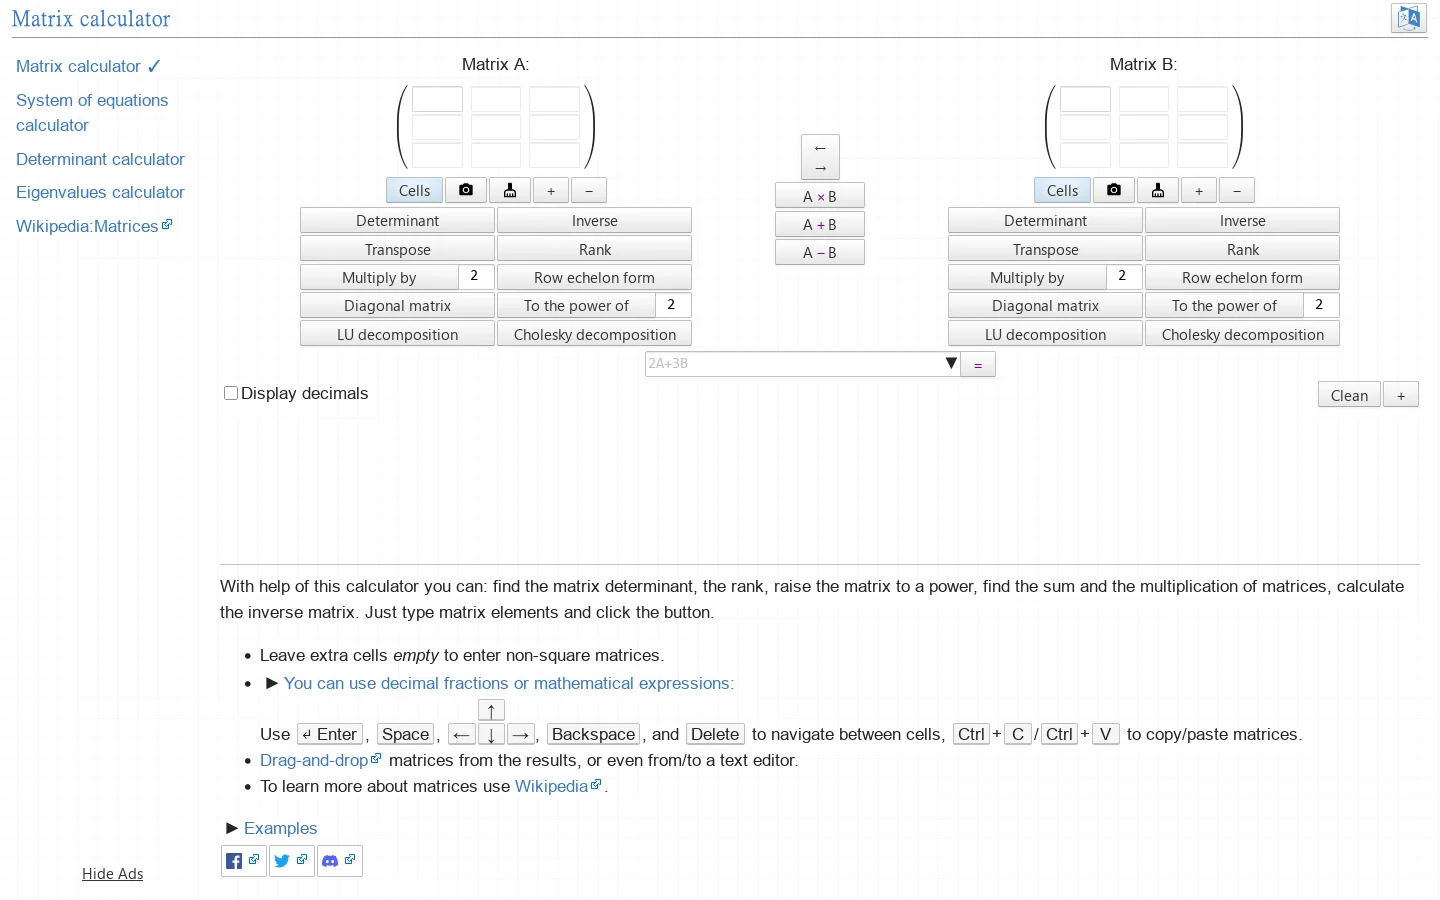Click the camera icon under Matrix B

pos(1114,190)
